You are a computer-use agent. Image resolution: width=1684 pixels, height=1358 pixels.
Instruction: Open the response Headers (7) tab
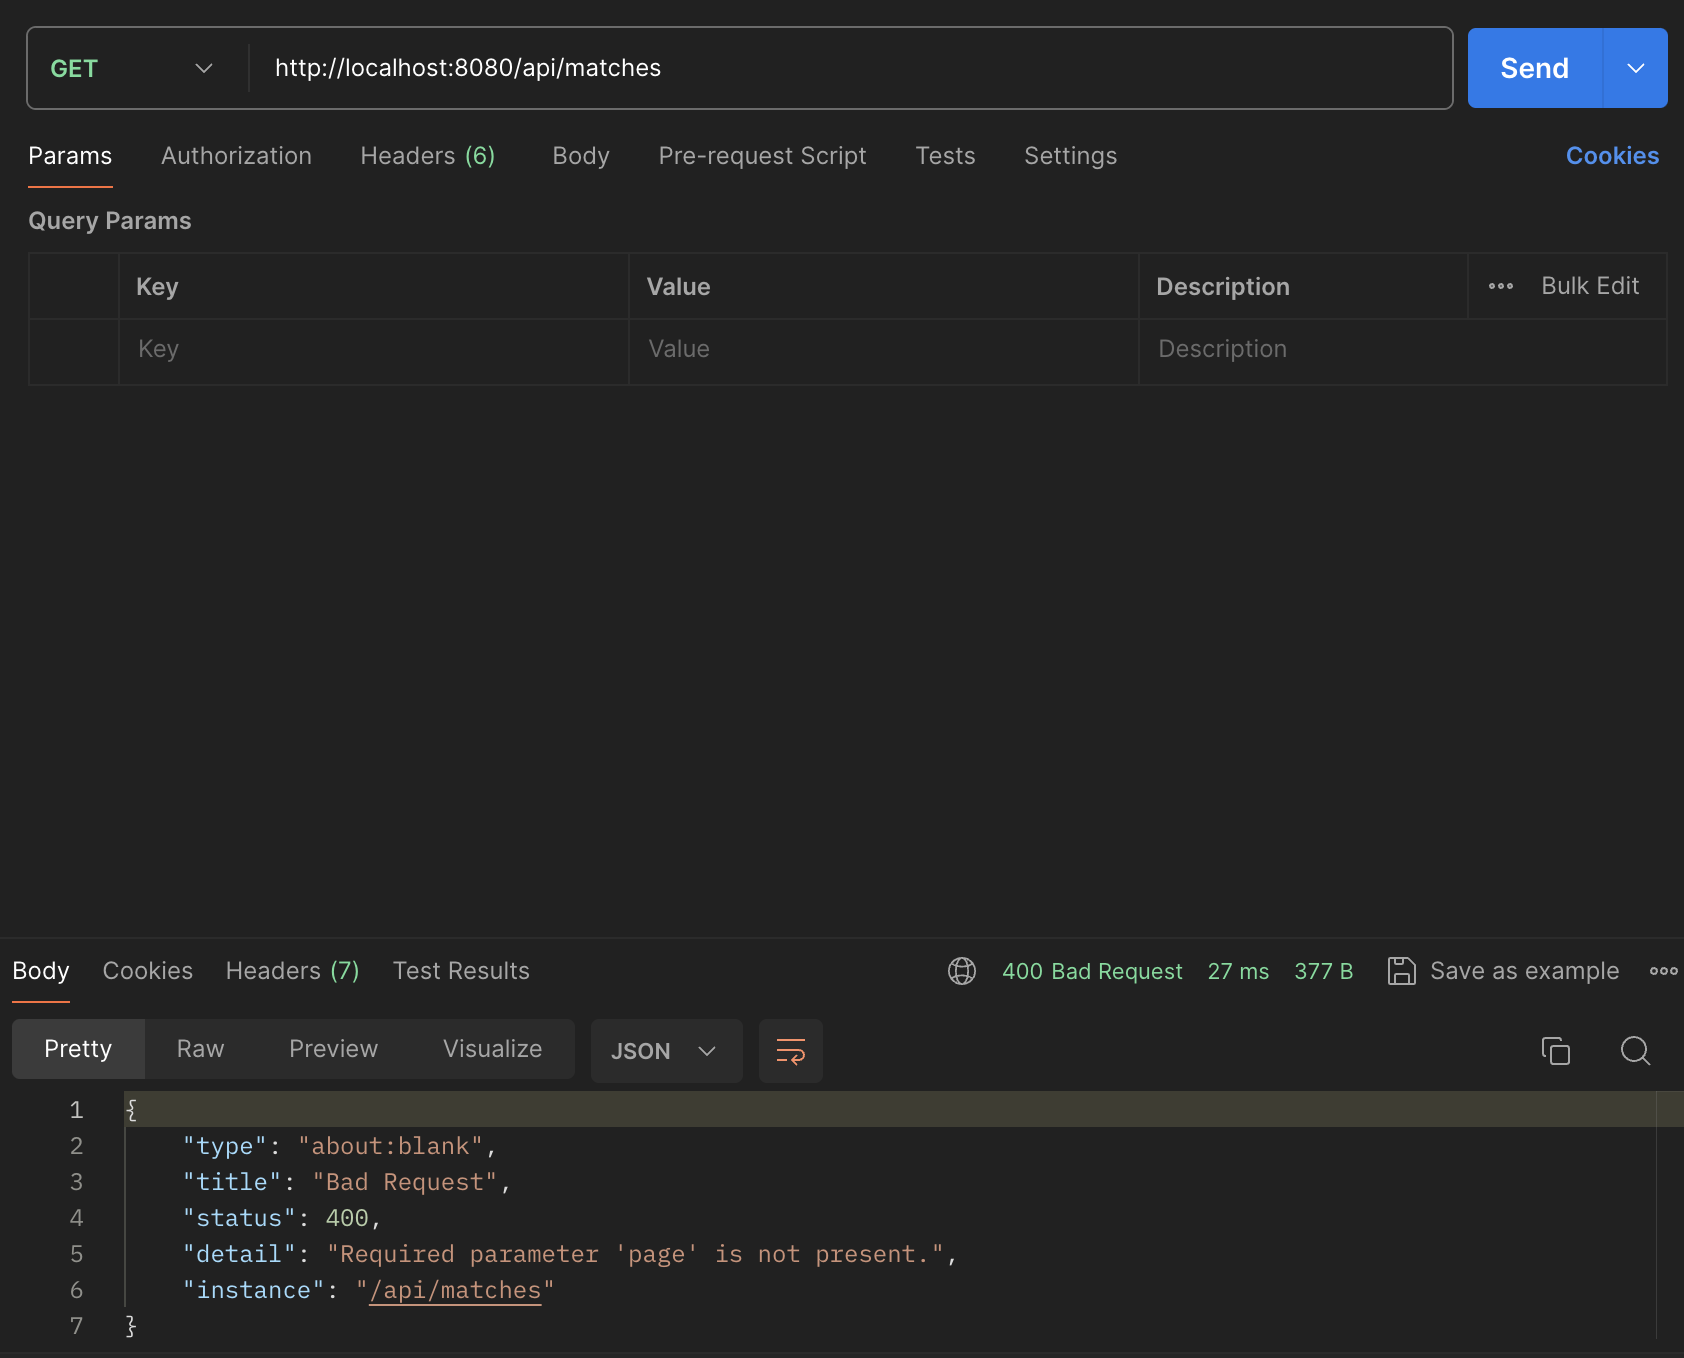(x=292, y=970)
